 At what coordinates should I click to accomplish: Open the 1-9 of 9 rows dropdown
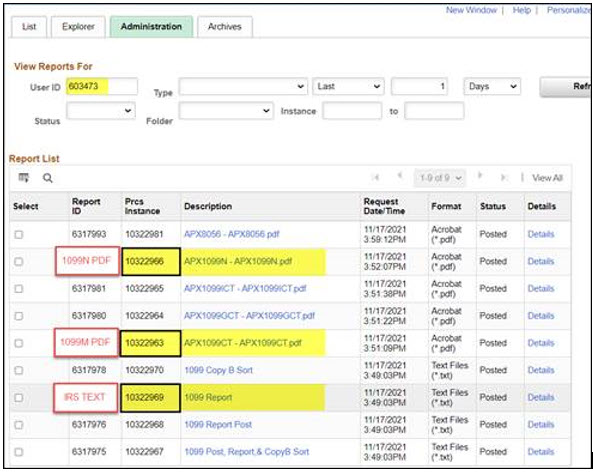point(440,178)
